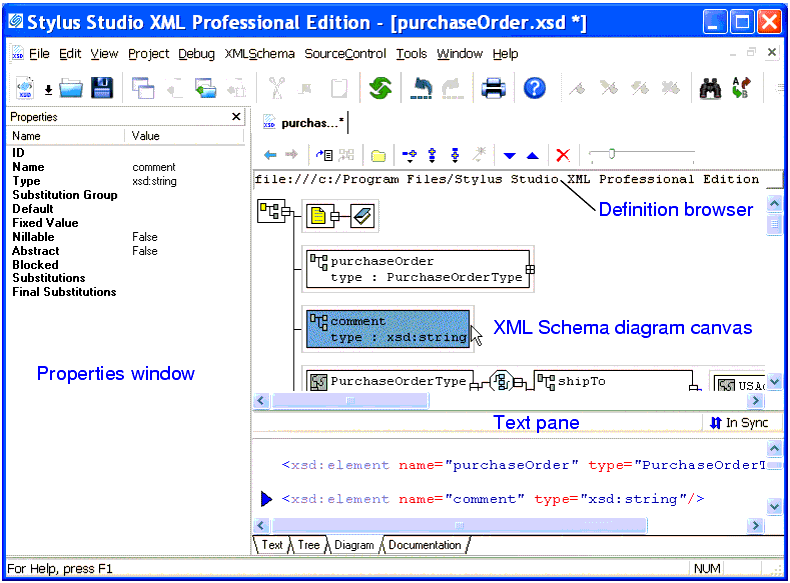
Task: Click the Replace A-B icon
Action: [x=741, y=88]
